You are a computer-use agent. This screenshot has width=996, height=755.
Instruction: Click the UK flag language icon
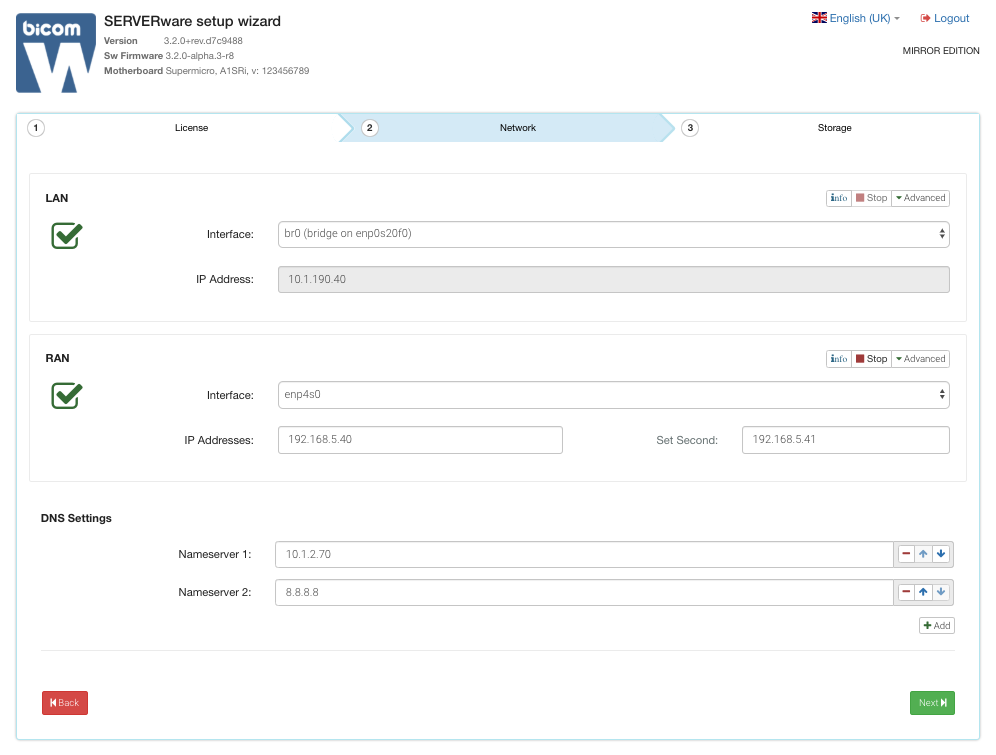click(819, 18)
